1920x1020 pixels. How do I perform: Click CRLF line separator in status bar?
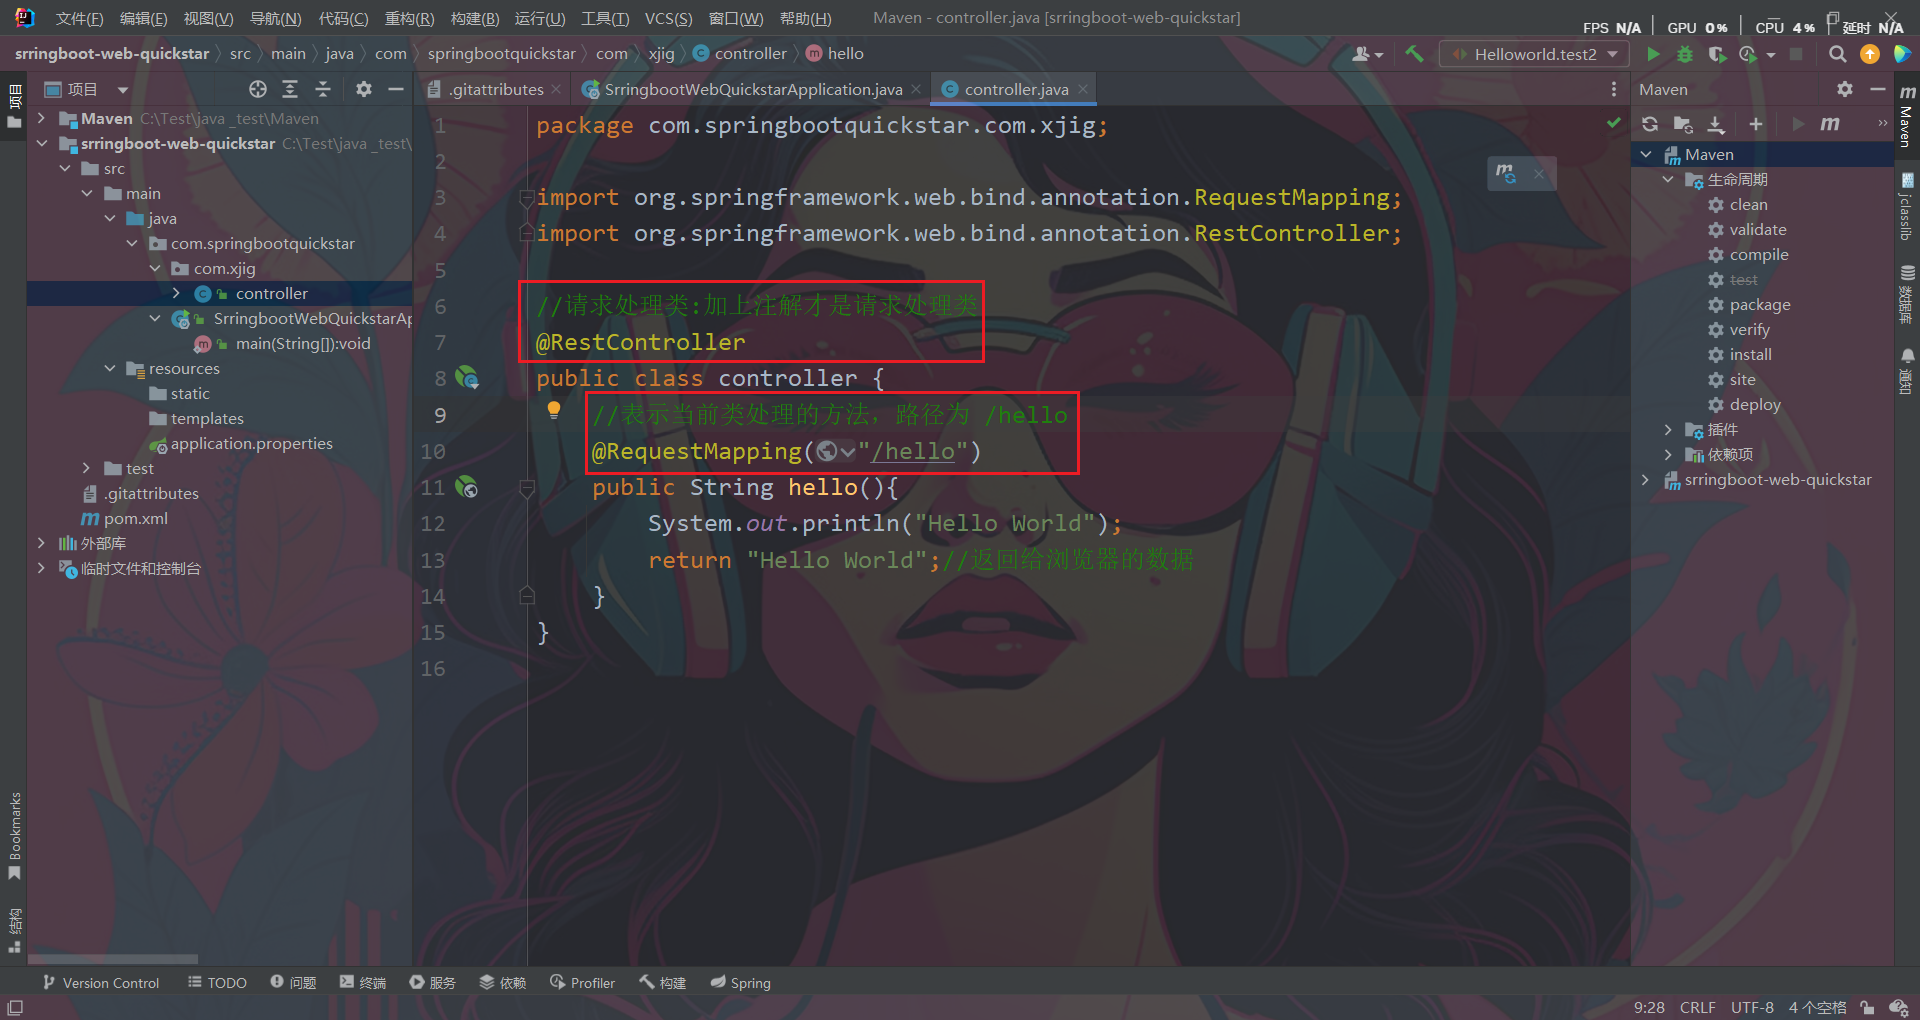(1698, 1007)
